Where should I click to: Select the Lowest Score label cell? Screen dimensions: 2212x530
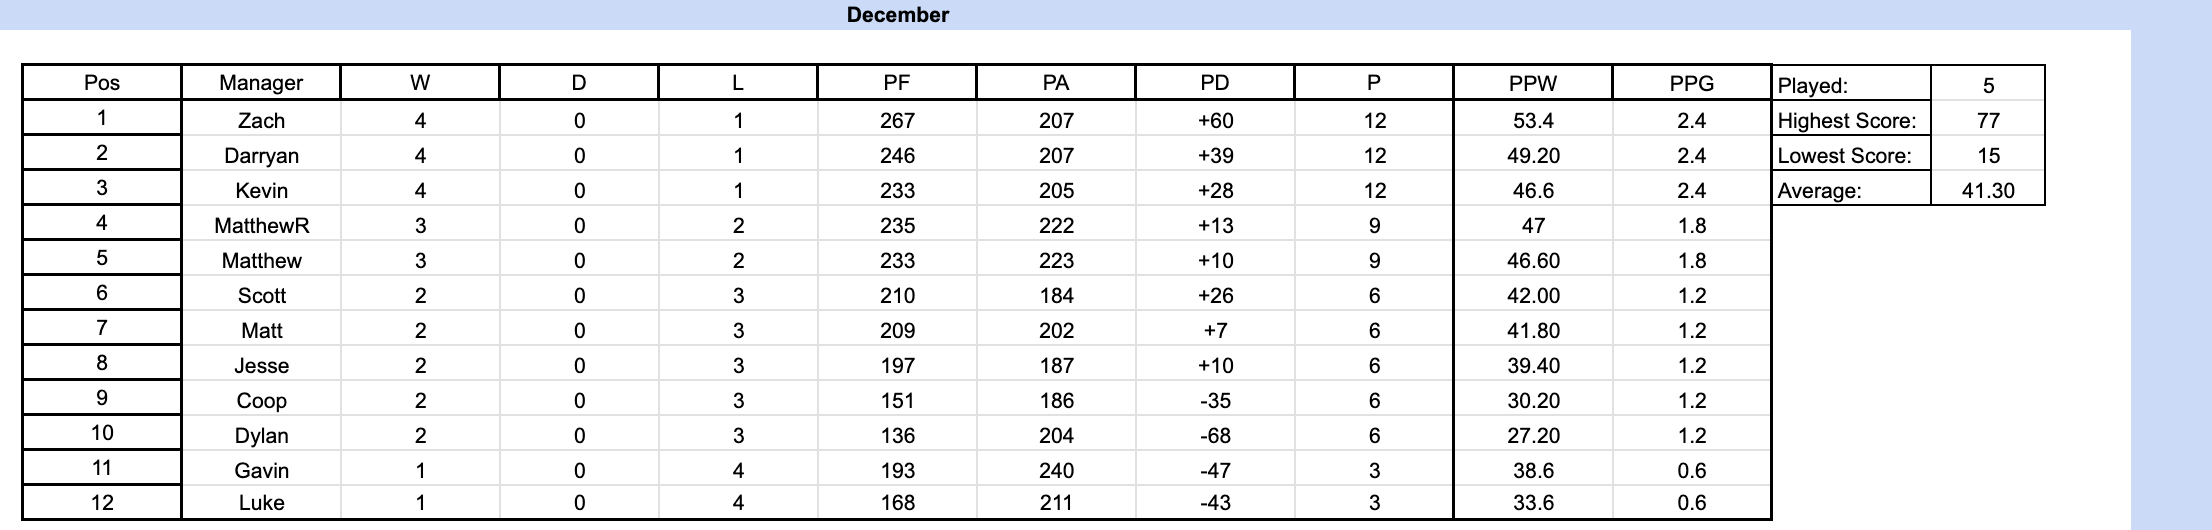click(x=1850, y=156)
